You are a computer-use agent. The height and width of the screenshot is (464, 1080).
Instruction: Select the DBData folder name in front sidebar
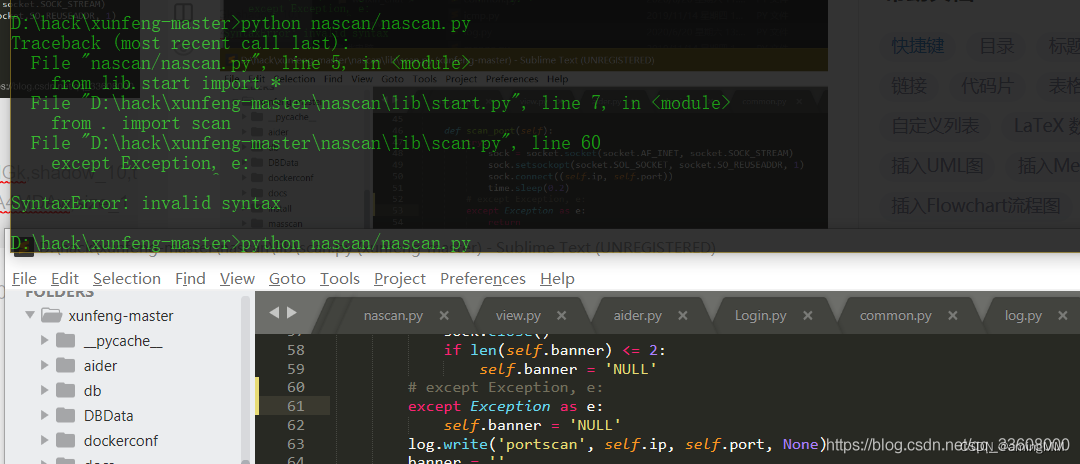108,416
